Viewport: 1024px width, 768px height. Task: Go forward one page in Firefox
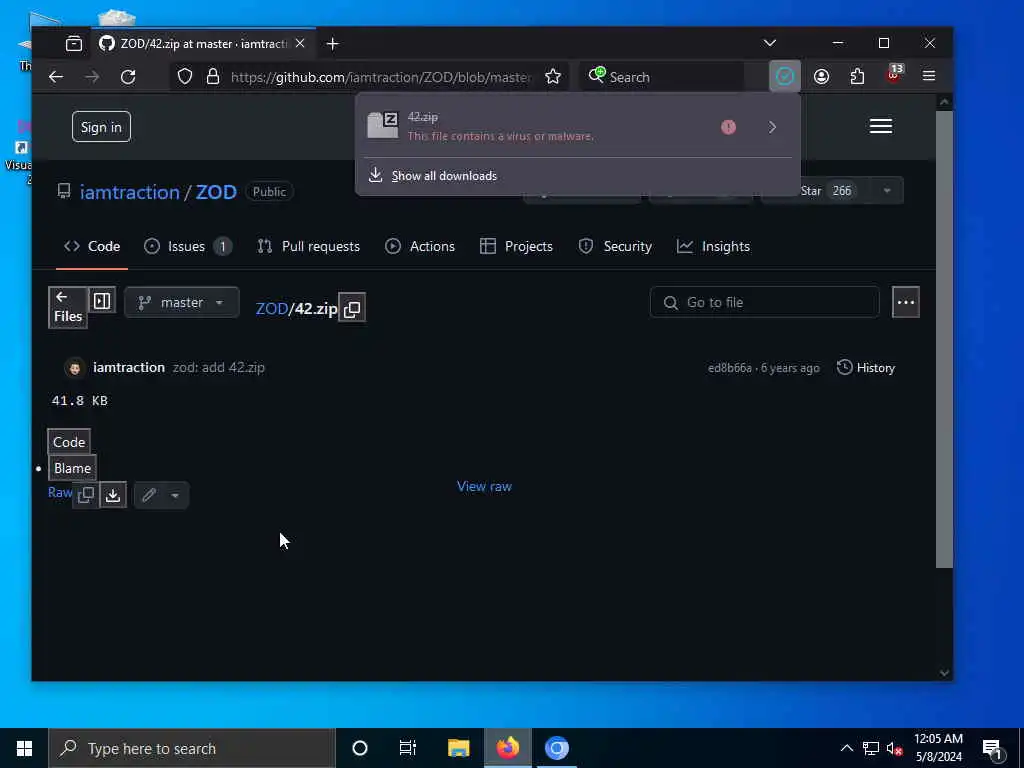point(92,77)
